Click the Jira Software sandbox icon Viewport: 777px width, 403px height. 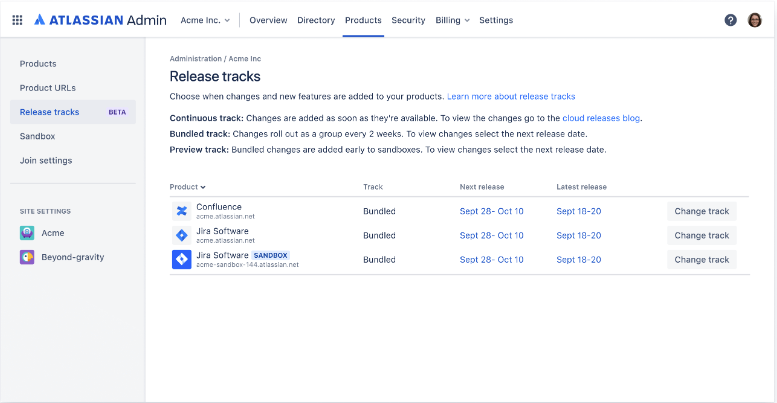pyautogui.click(x=182, y=259)
